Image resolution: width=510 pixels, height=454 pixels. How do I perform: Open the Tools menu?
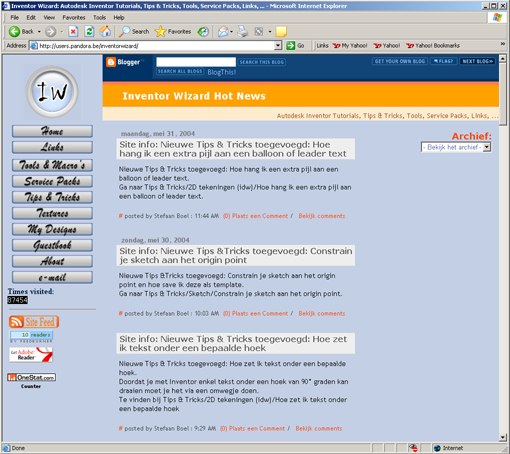pos(99,17)
